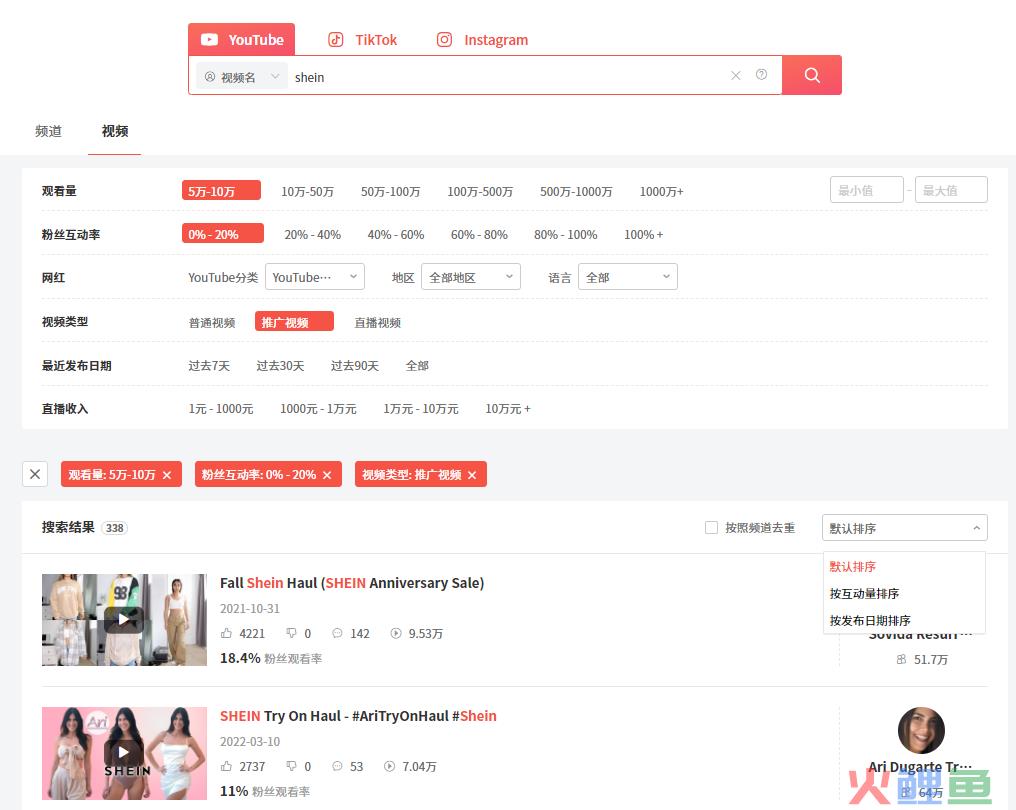Image resolution: width=1016 pixels, height=810 pixels.
Task: Open the SHEIN Try On Haul video title
Action: pyautogui.click(x=358, y=715)
